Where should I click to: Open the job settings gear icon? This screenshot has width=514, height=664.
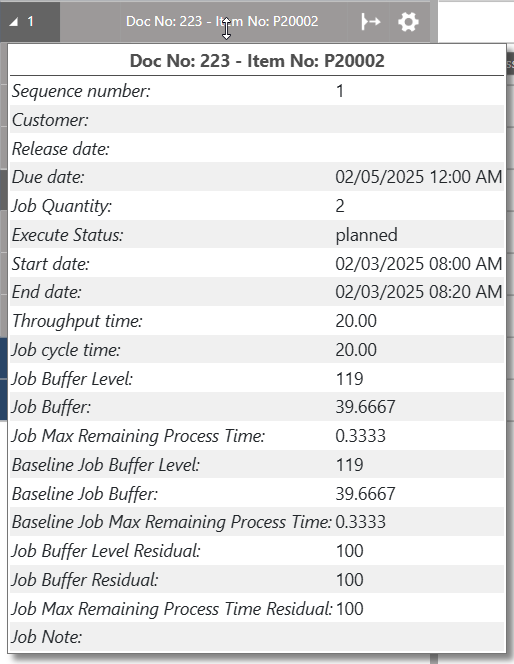[408, 22]
